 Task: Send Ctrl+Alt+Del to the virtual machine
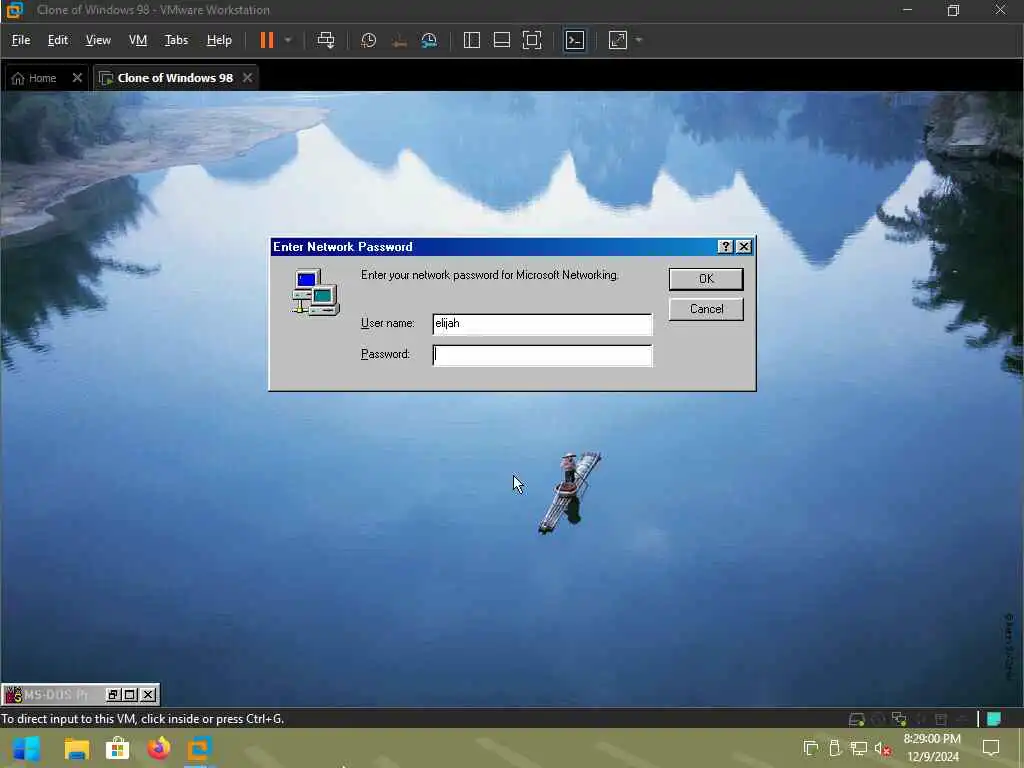coord(325,40)
